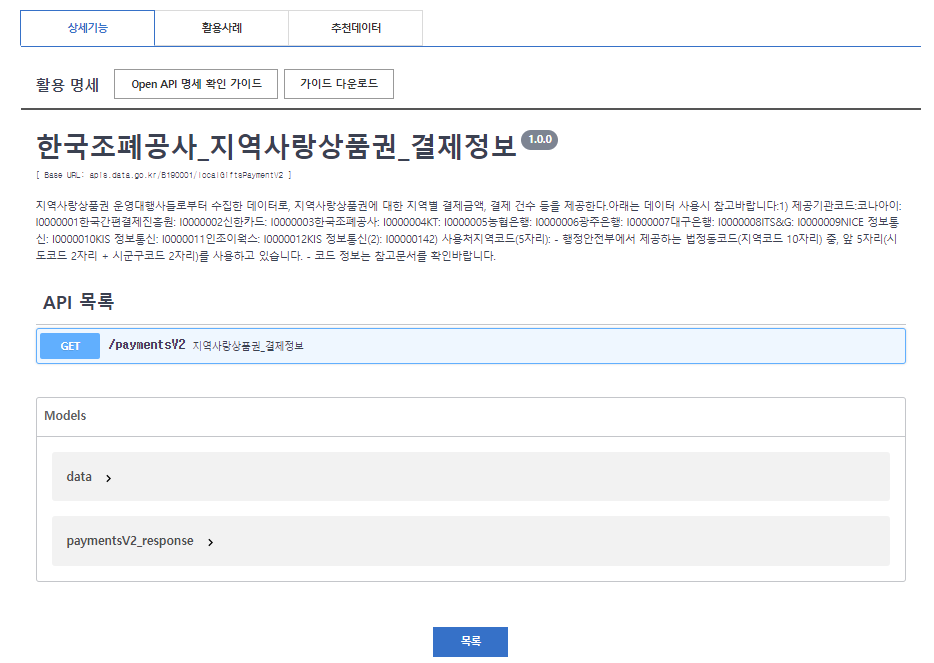Click the 활용 명세 heading
Screen dimensions: 934x663
[x=67, y=85]
